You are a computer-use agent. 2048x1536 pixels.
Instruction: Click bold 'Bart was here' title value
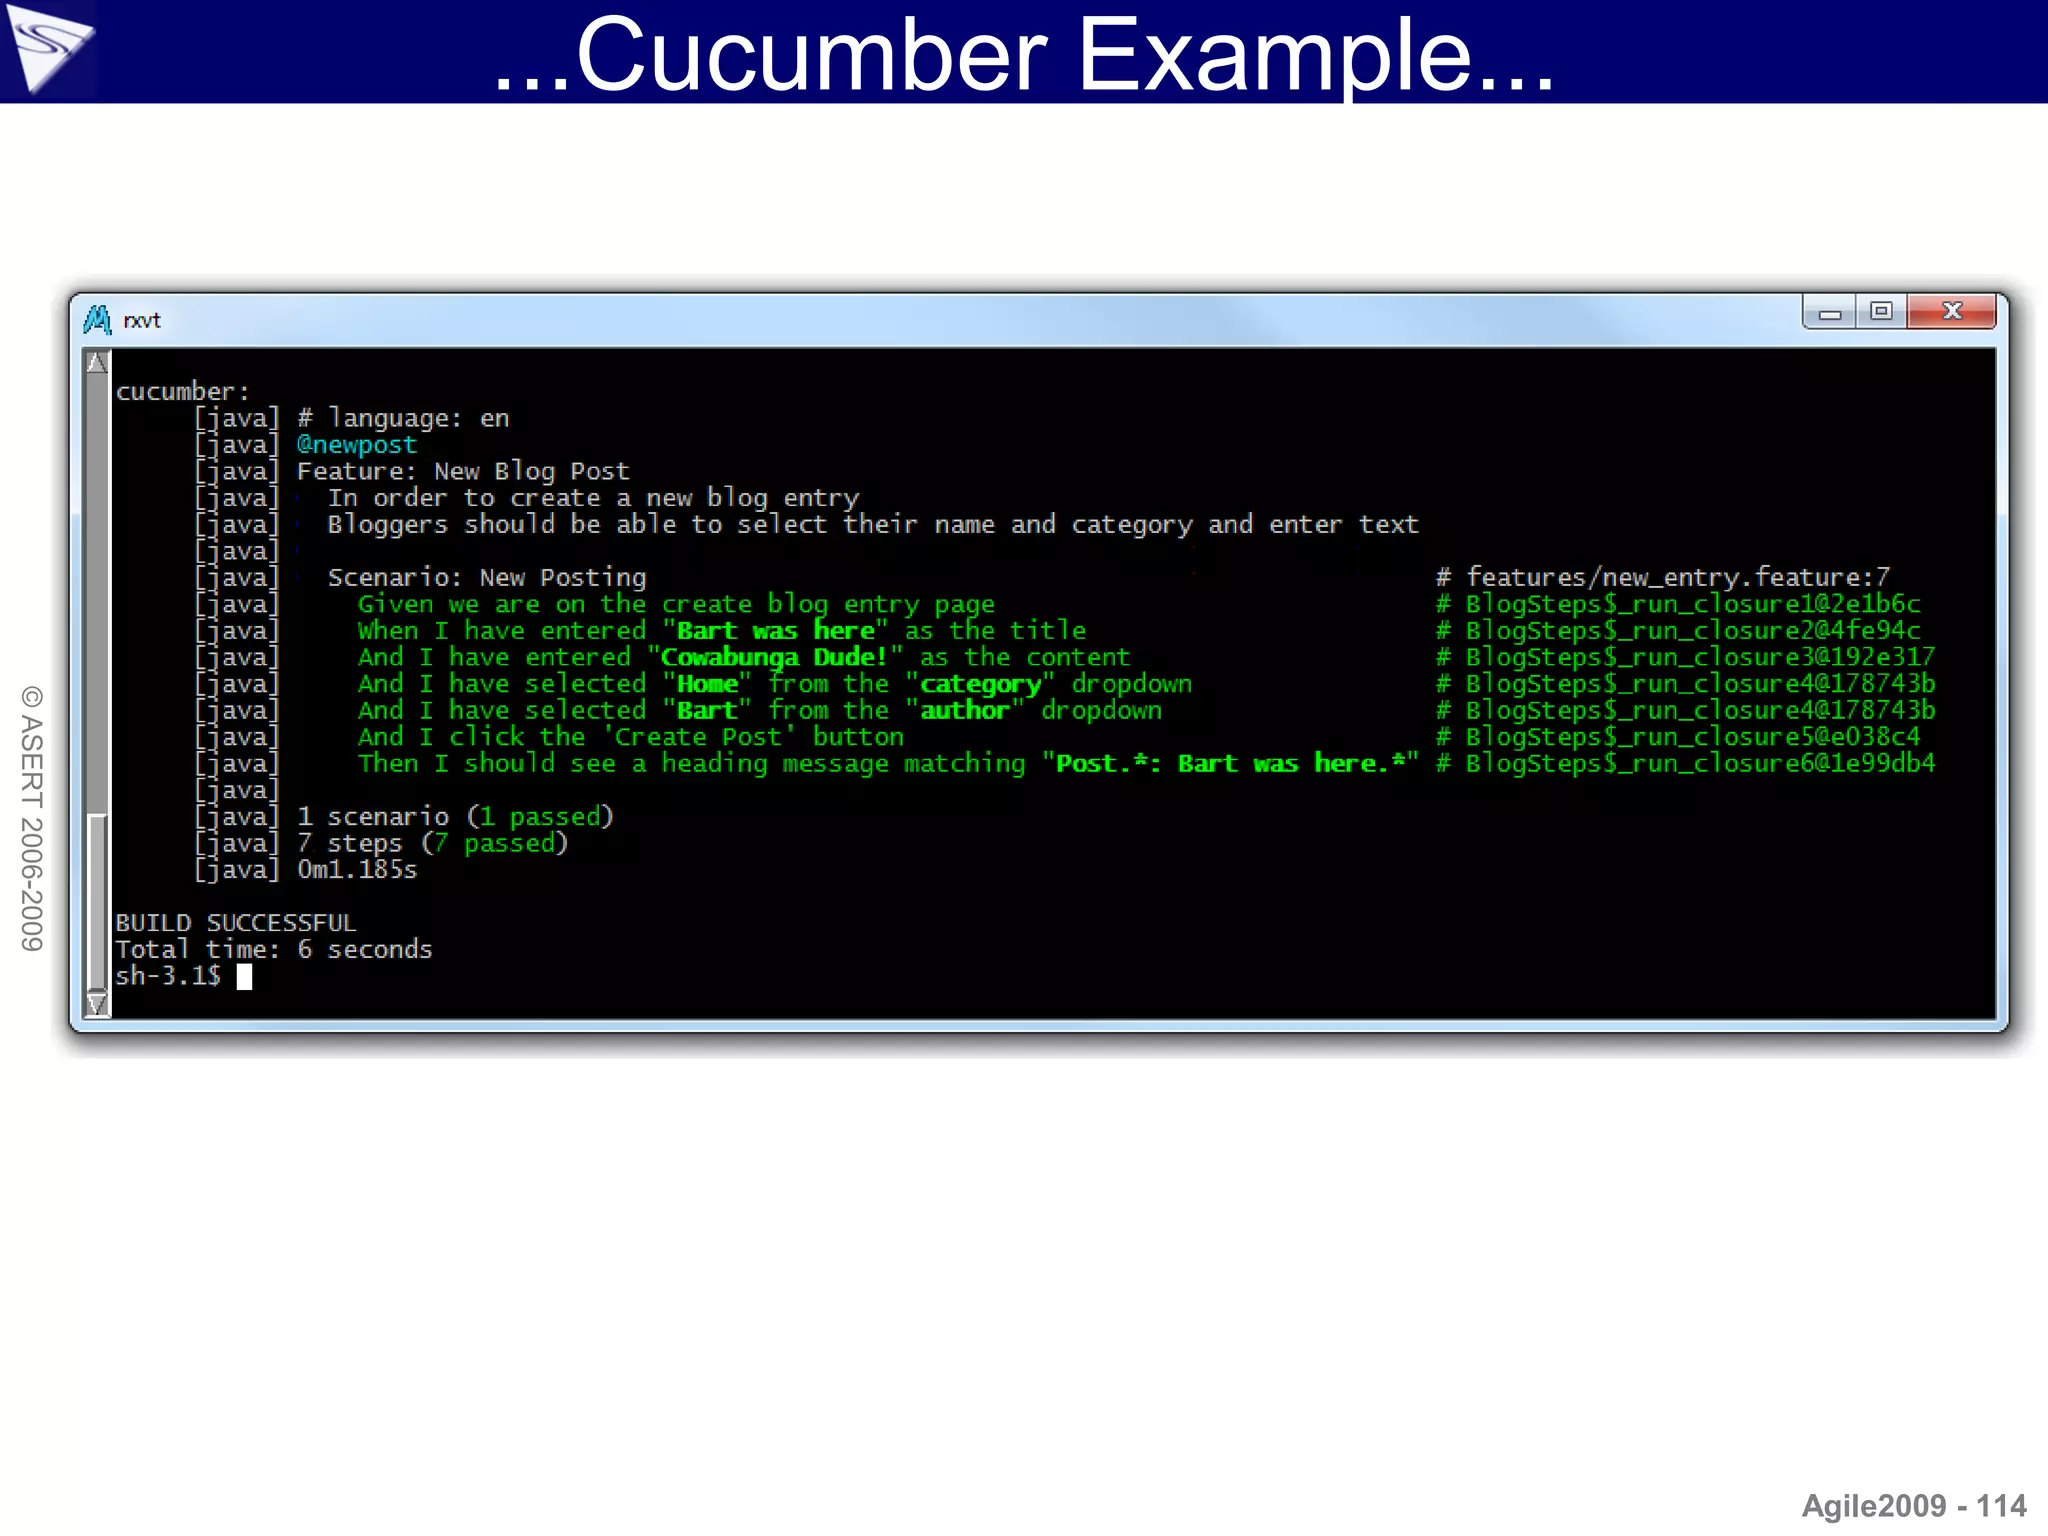tap(775, 631)
